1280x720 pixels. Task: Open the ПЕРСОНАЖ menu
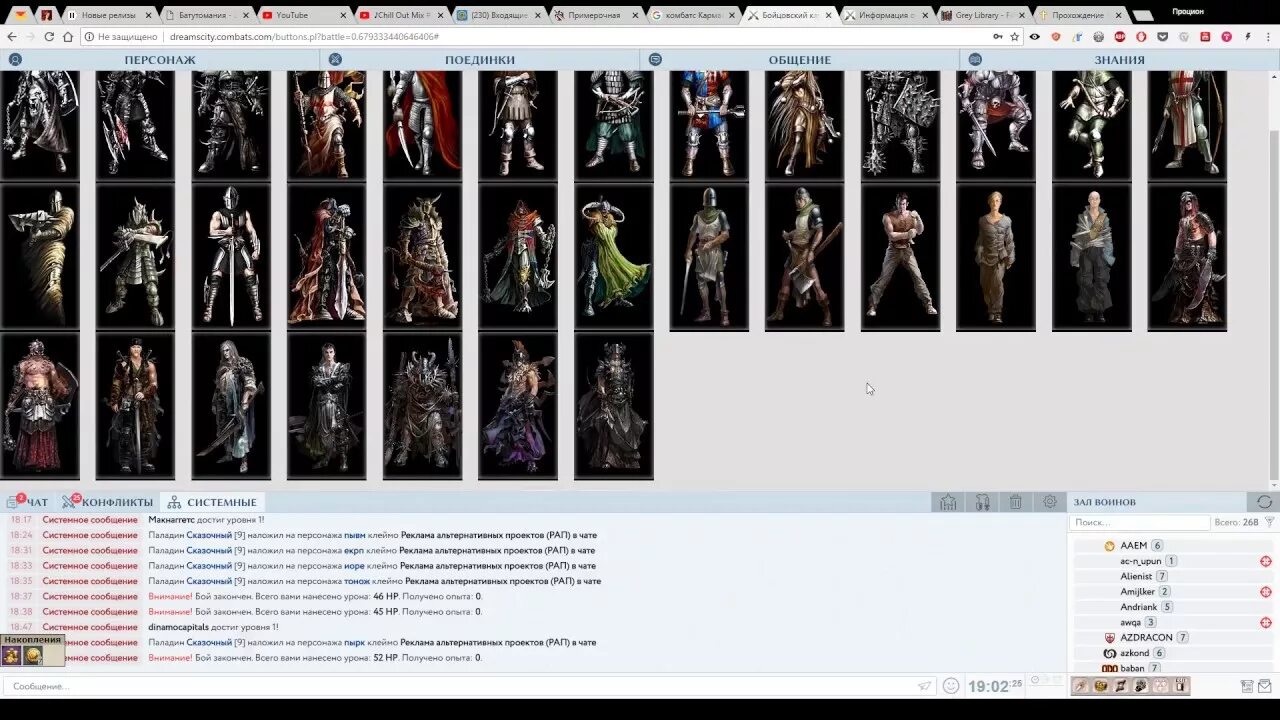160,60
